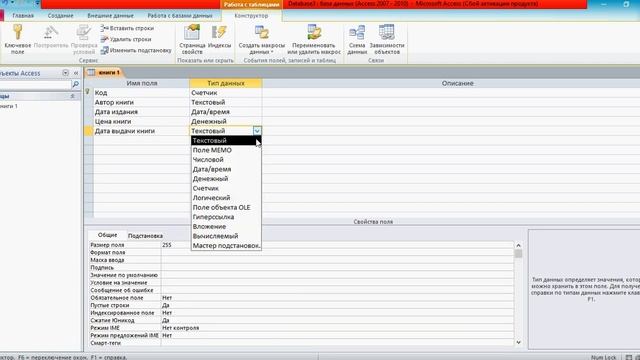Collapse the tables group in navigation pane
The height and width of the screenshot is (360, 640).
(x=72, y=96)
